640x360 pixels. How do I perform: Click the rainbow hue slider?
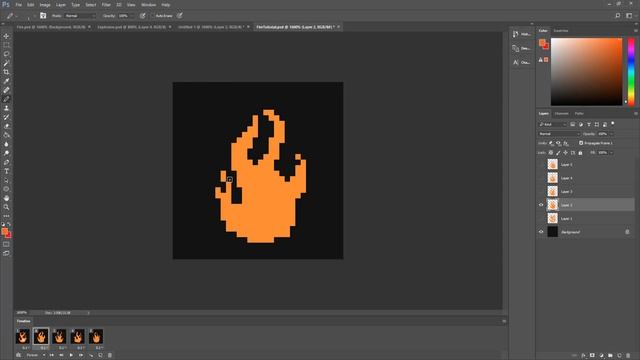631,72
